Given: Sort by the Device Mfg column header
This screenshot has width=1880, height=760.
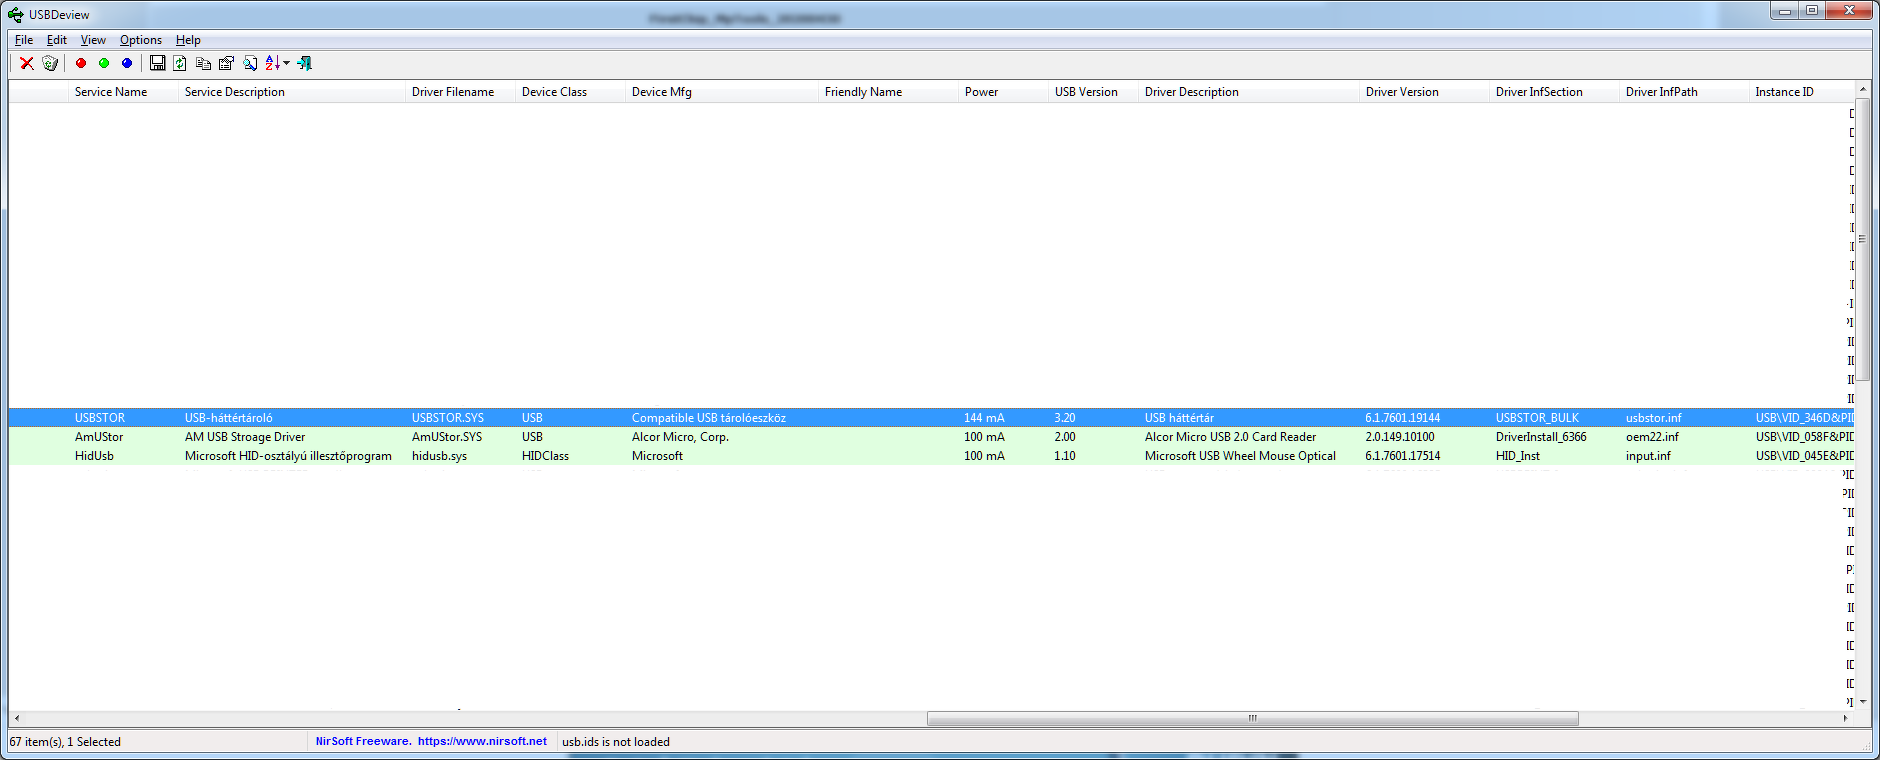Looking at the screenshot, I should pos(722,92).
